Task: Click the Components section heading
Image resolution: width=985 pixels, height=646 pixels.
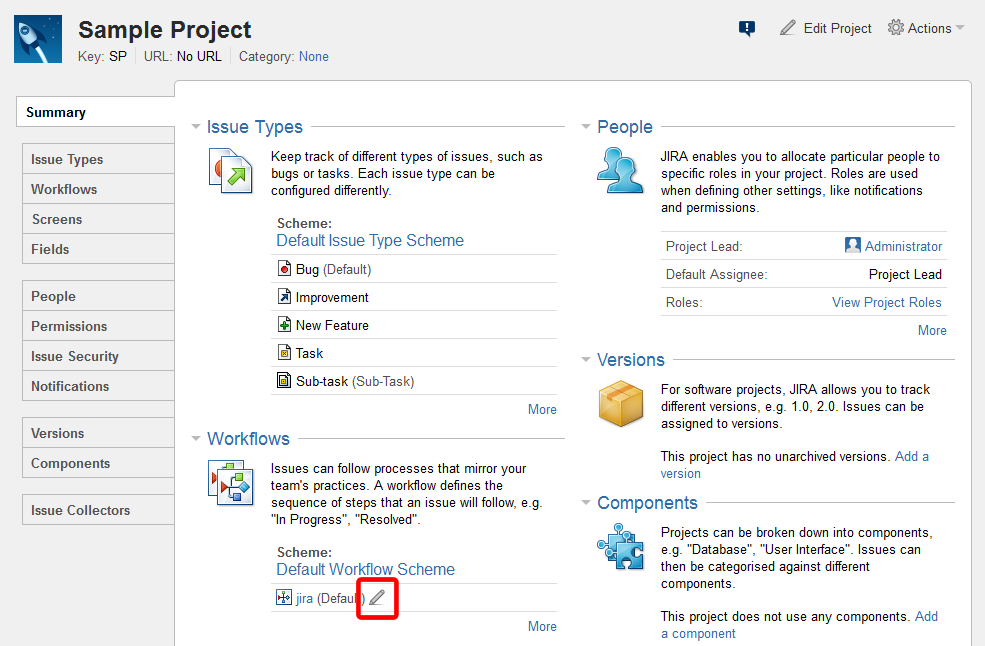Action: [x=647, y=503]
